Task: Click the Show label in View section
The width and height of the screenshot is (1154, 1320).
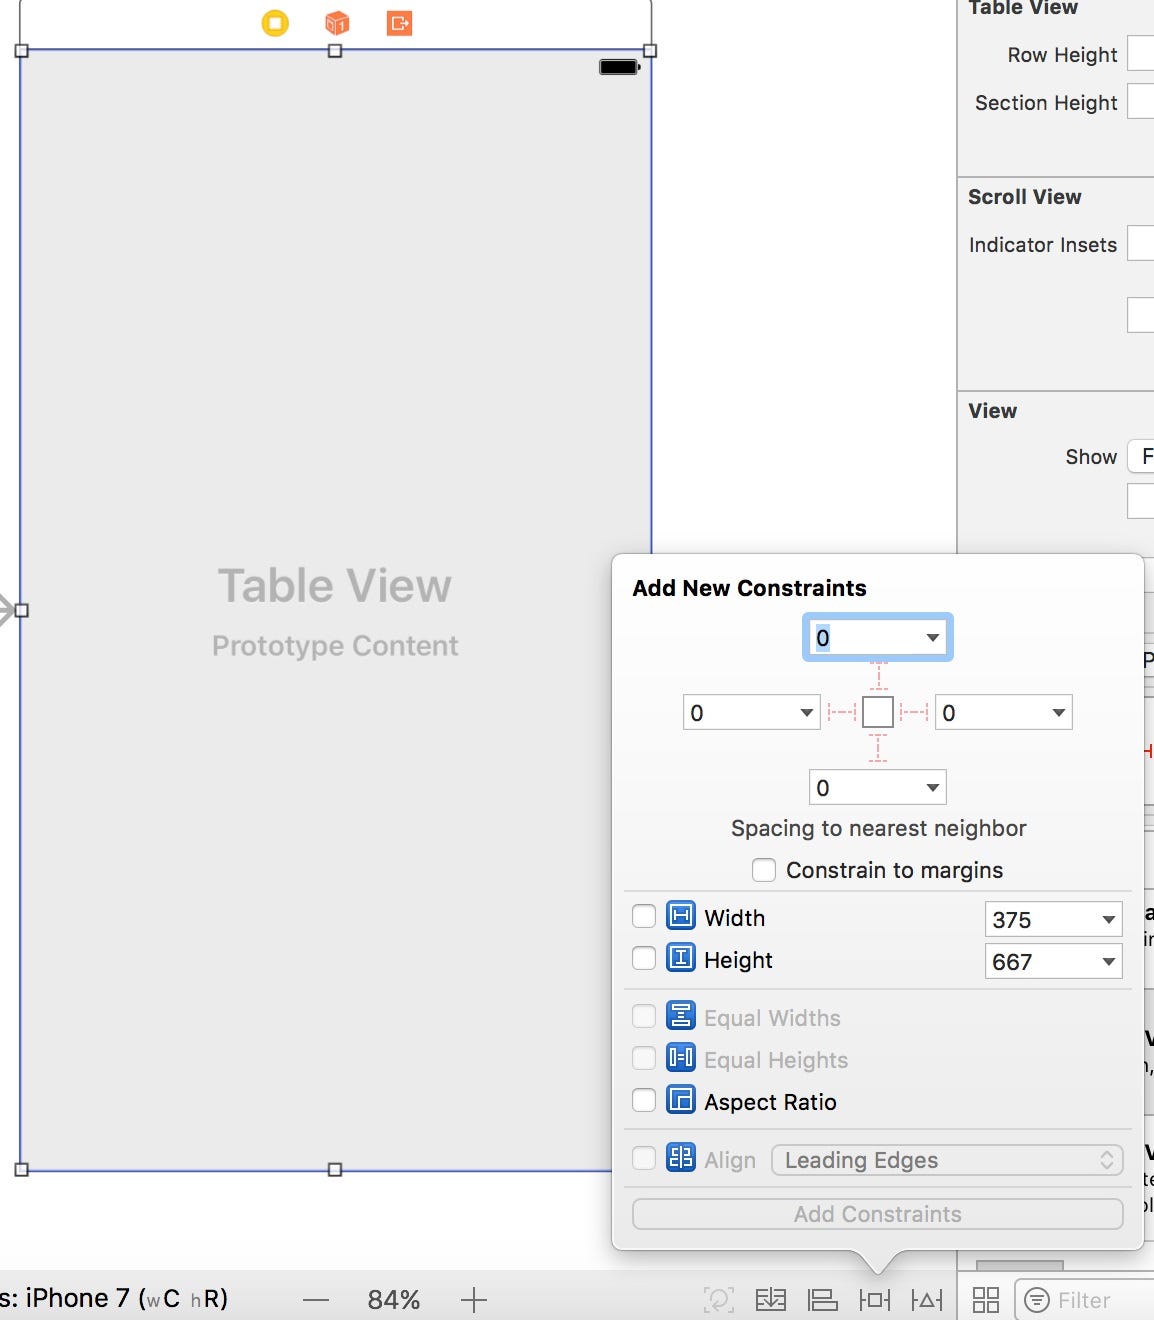Action: click(1091, 457)
